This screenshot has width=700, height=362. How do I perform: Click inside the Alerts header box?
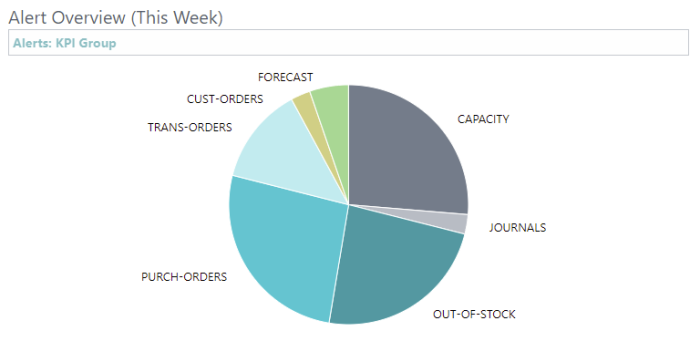[348, 43]
